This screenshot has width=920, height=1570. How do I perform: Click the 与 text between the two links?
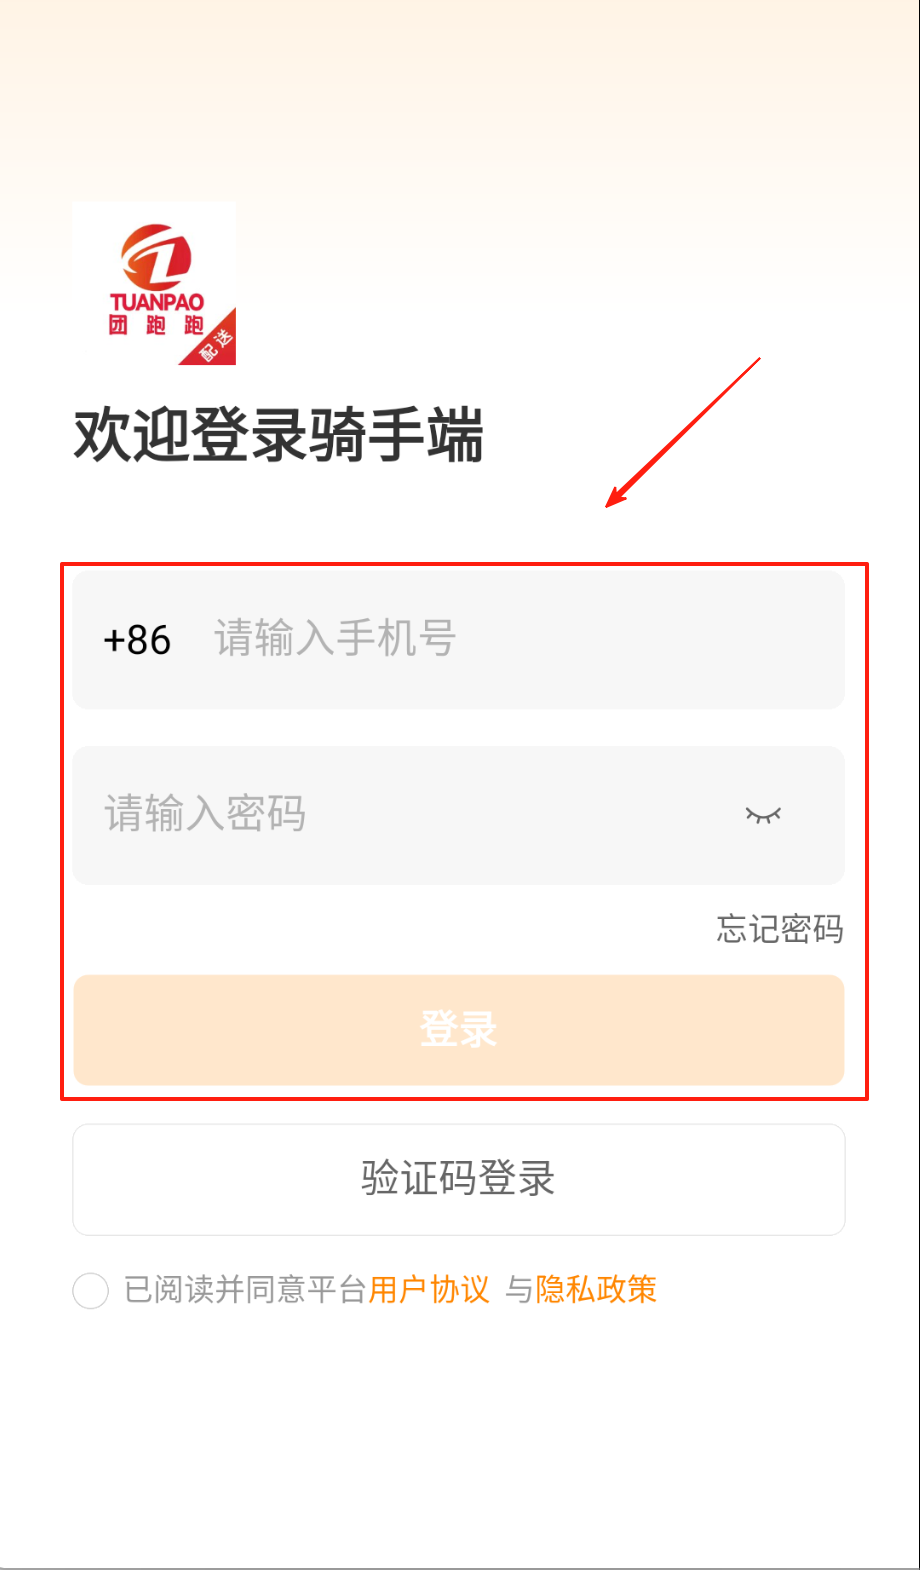(x=519, y=1290)
